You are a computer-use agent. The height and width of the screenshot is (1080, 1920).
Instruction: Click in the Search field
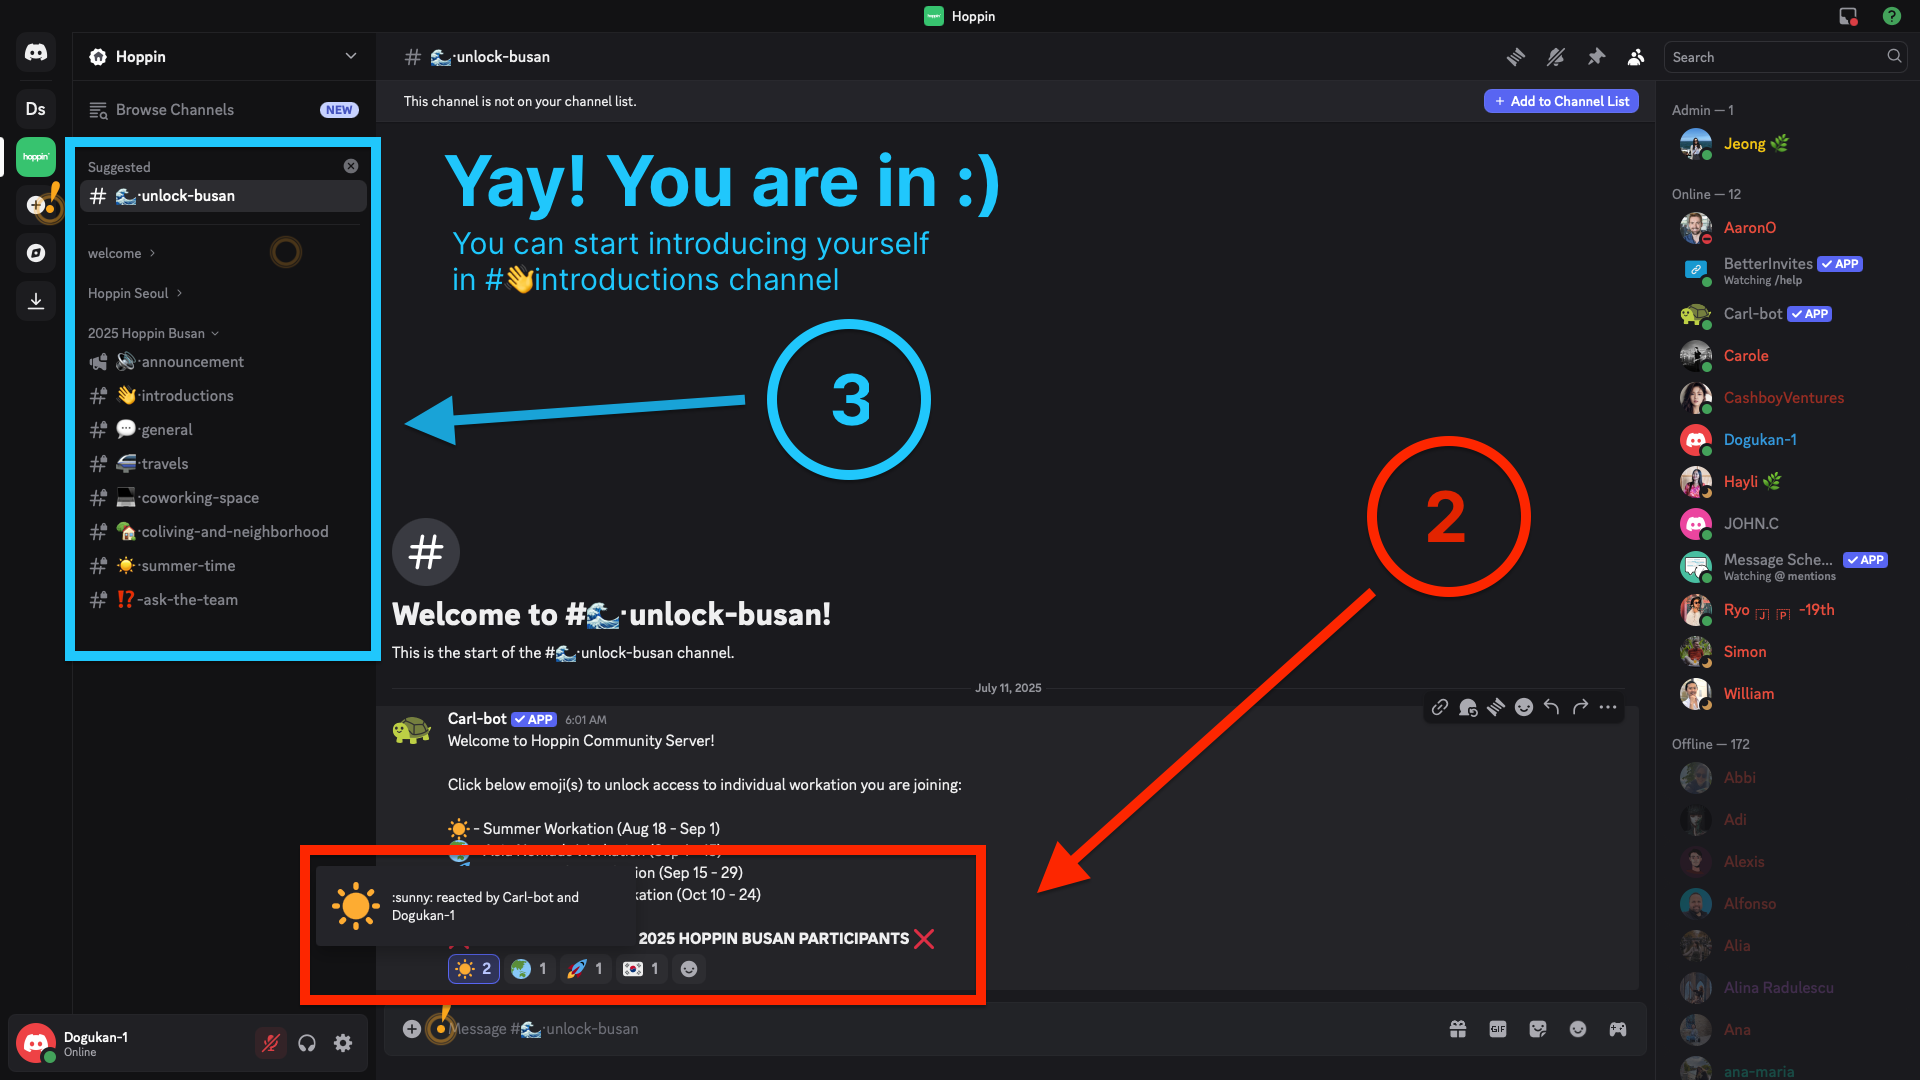point(1784,57)
